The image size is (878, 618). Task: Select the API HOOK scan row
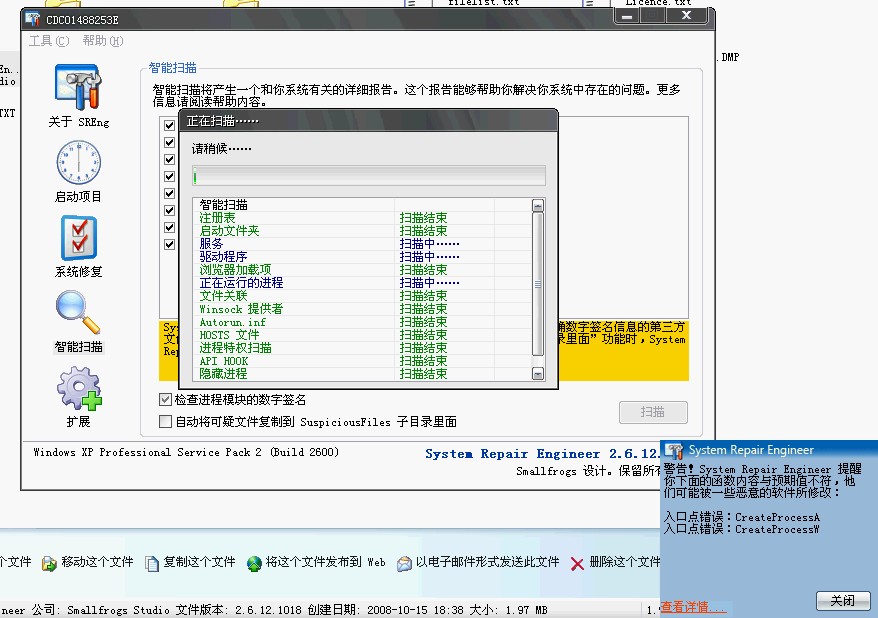362,361
